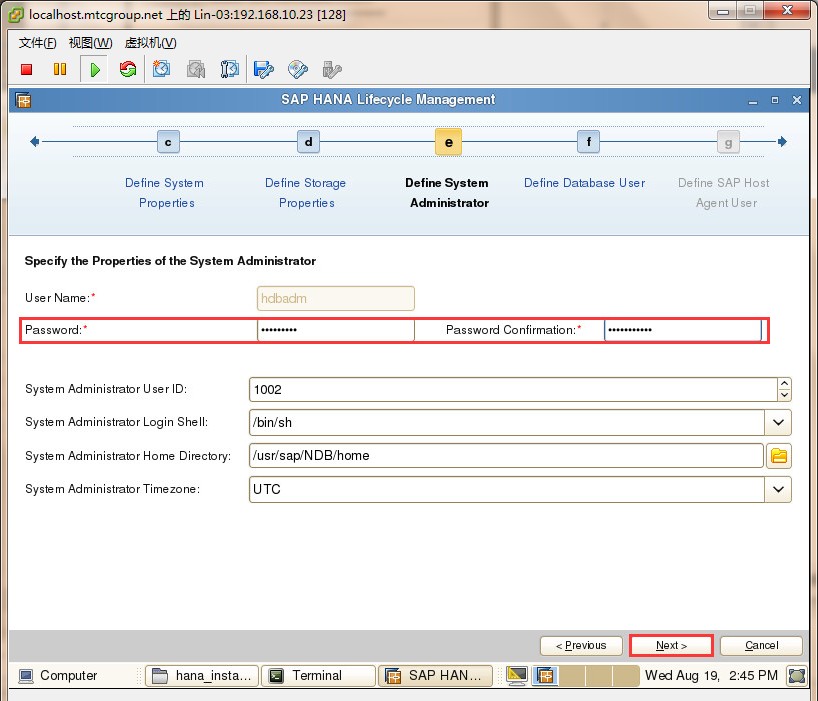Click the floppy drive connect icon
818x701 pixels.
point(263,69)
